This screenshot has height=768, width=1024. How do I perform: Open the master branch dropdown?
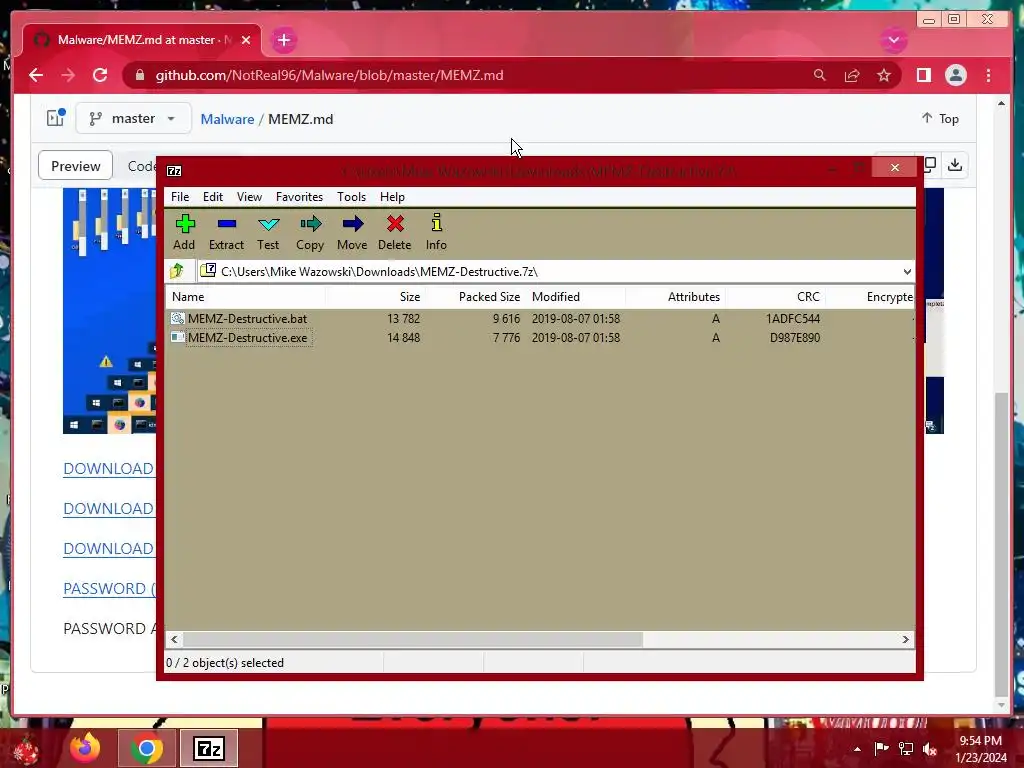tap(133, 118)
